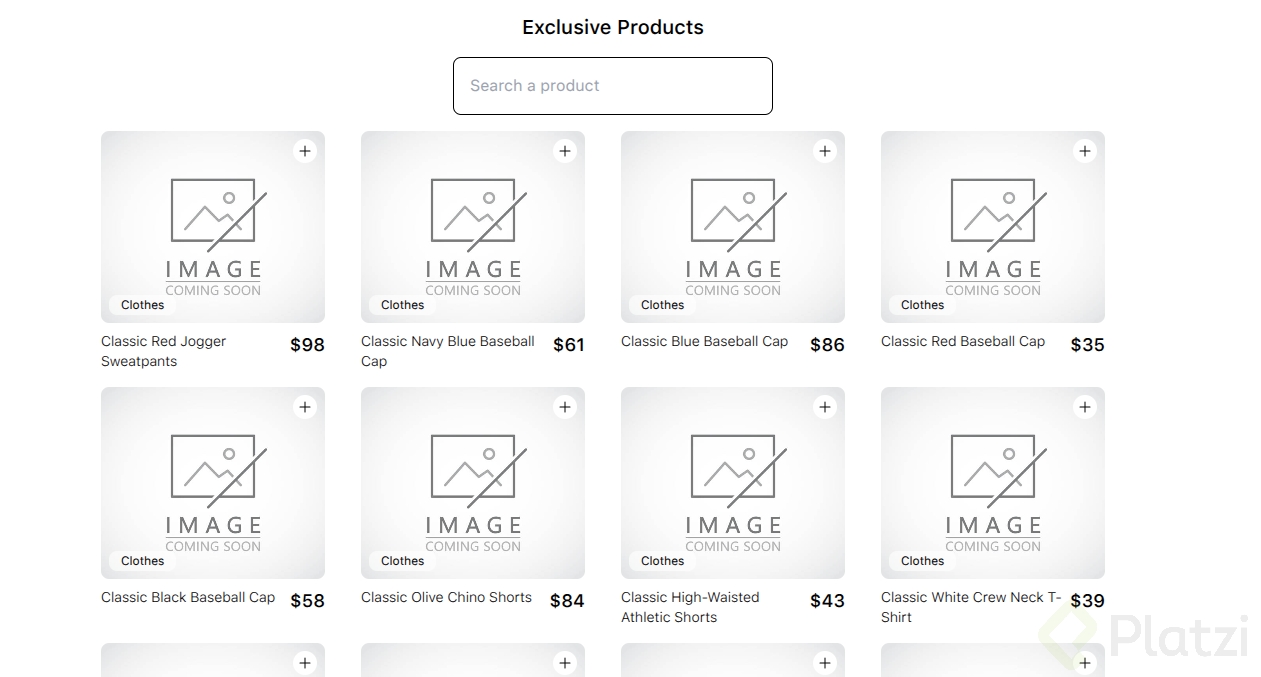Open Classic Red Jogger Sweatpants image
This screenshot has width=1261, height=677.
tap(213, 227)
